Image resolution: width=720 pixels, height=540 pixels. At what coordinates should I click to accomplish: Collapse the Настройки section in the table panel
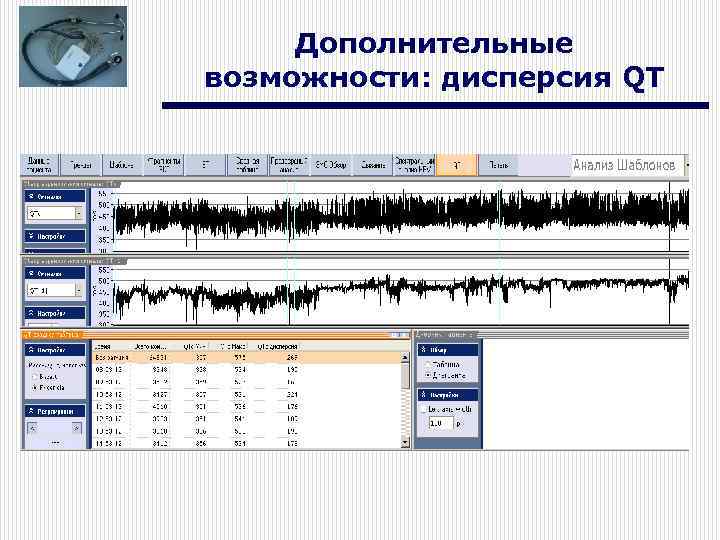coord(55,350)
